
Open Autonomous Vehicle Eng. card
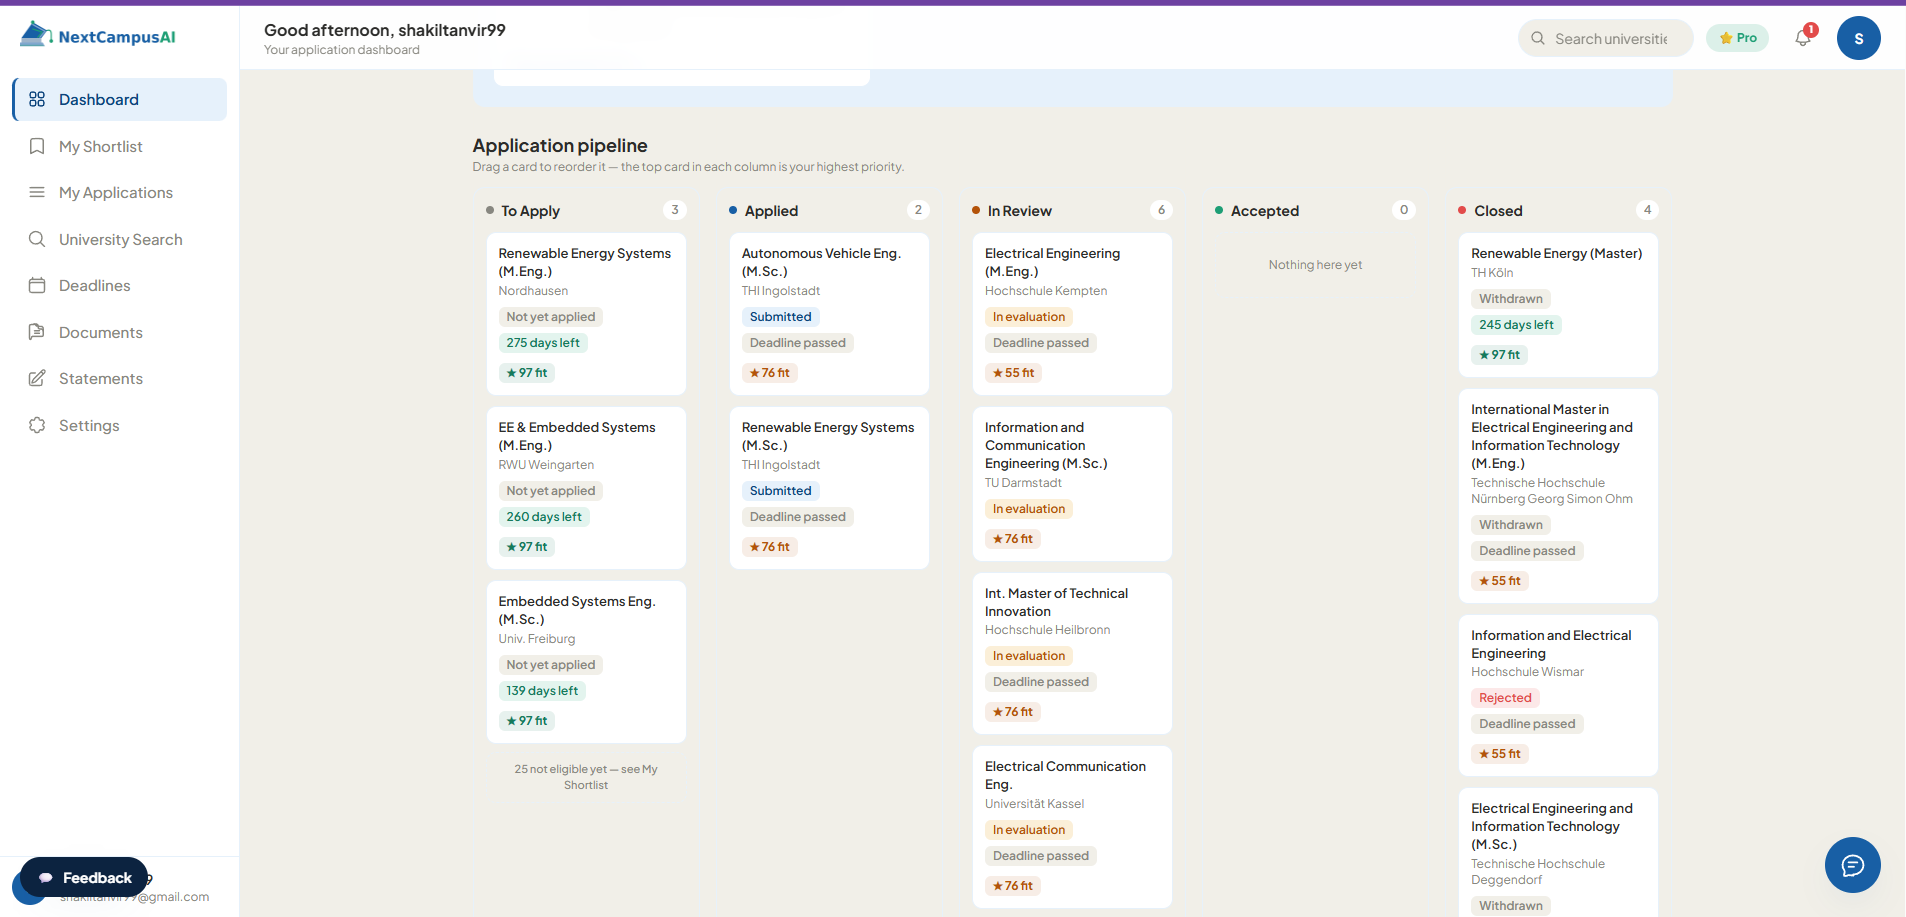(x=829, y=314)
